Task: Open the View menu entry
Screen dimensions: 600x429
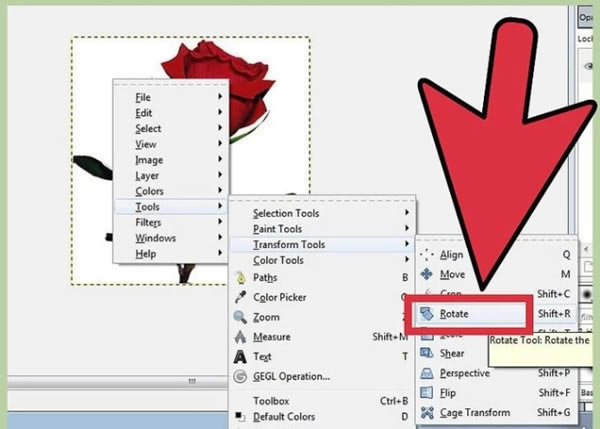Action: pos(171,144)
